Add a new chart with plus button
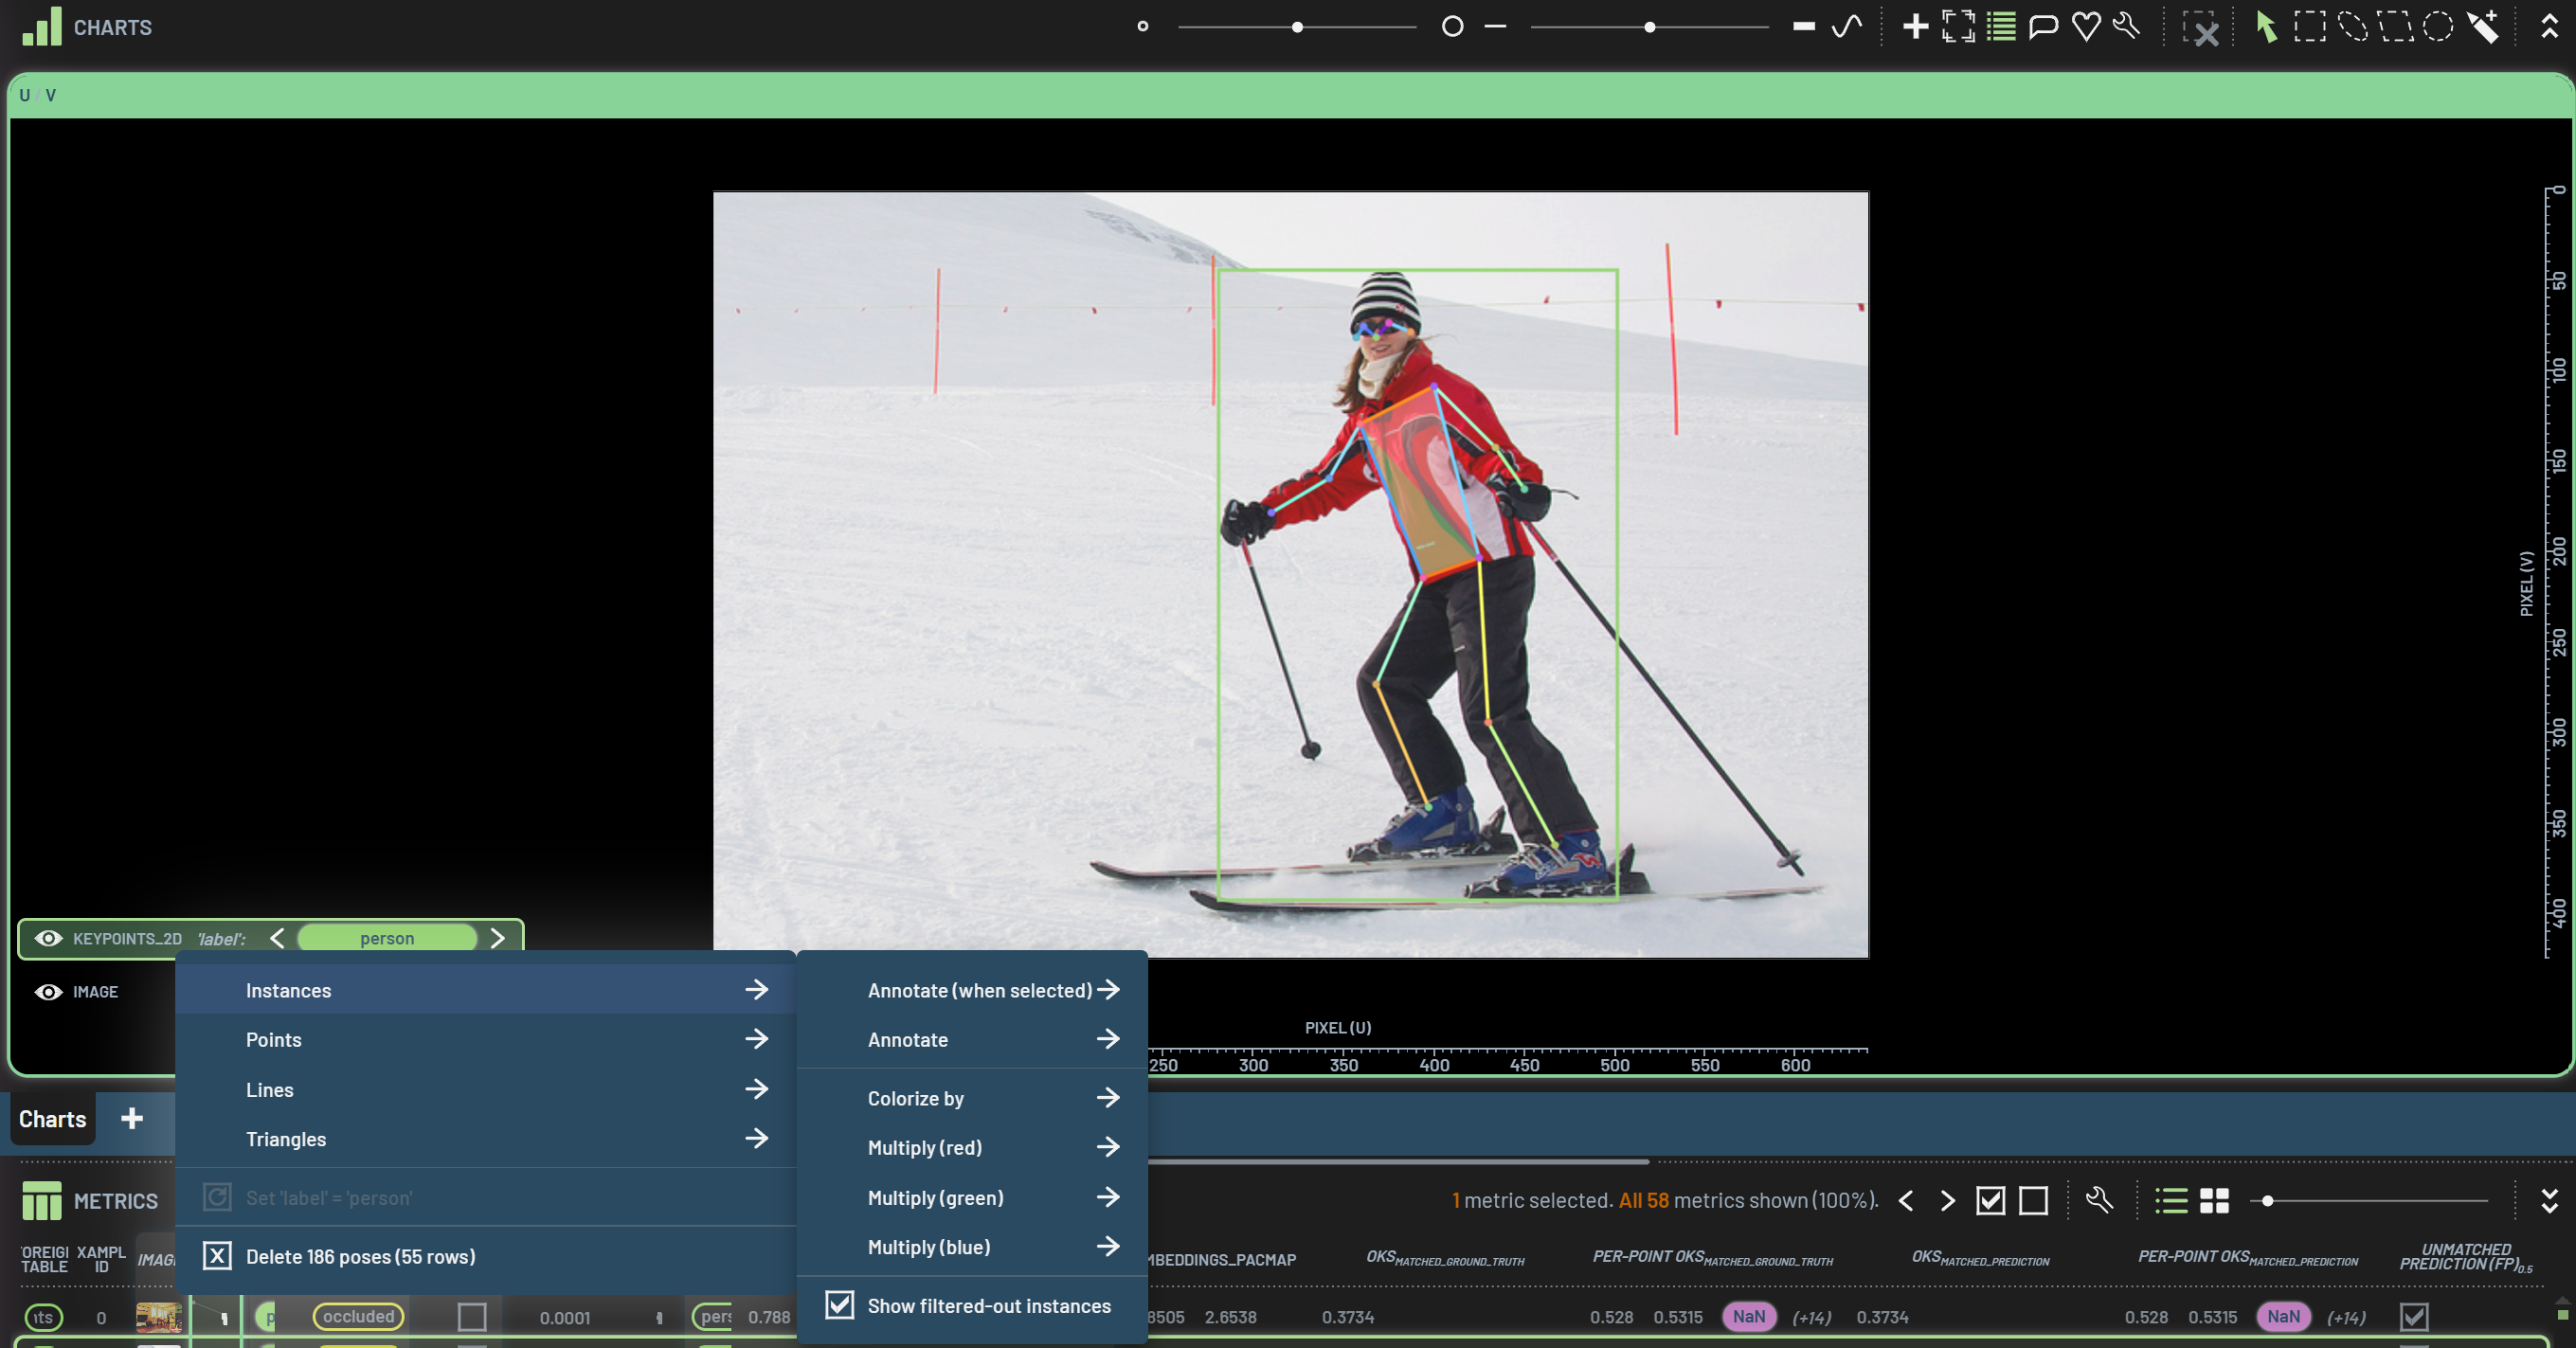 (x=132, y=1118)
